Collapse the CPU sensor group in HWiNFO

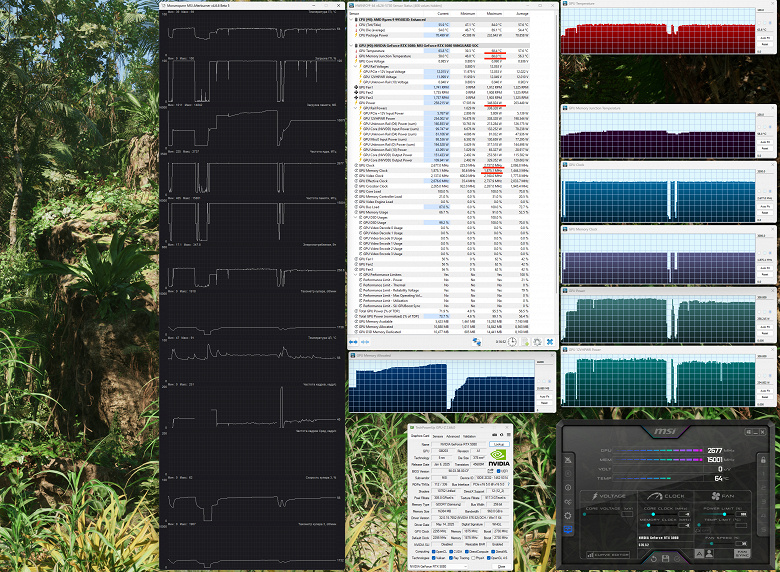(351, 19)
